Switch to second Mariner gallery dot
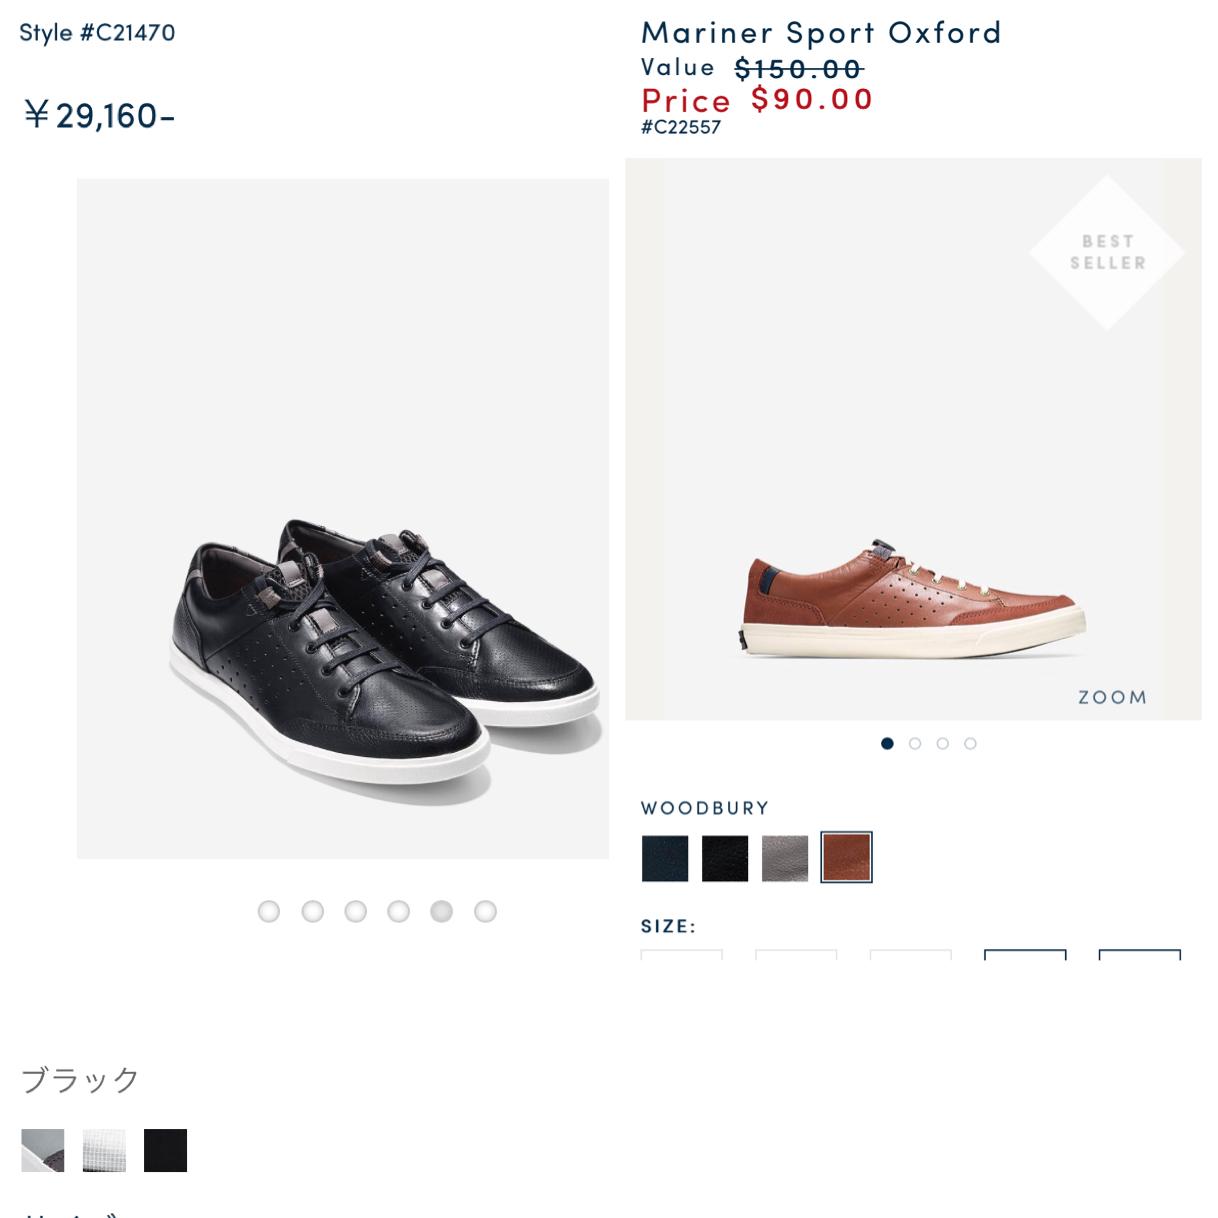This screenshot has height=1218, width=1218. pyautogui.click(x=915, y=743)
